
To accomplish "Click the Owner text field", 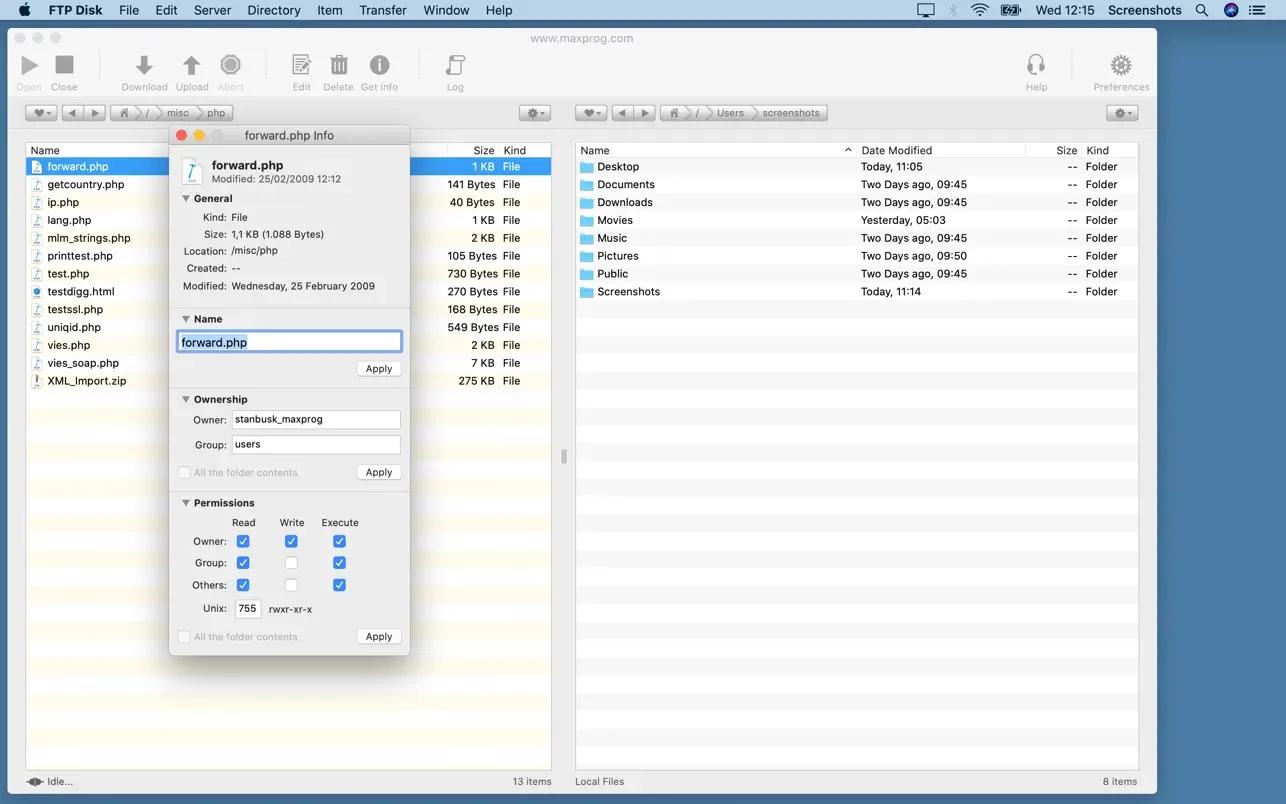I will click(315, 420).
